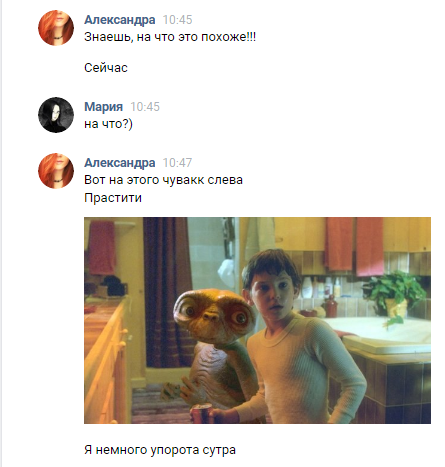Select the message line 'Прастити'
The image size is (445, 467).
113,198
